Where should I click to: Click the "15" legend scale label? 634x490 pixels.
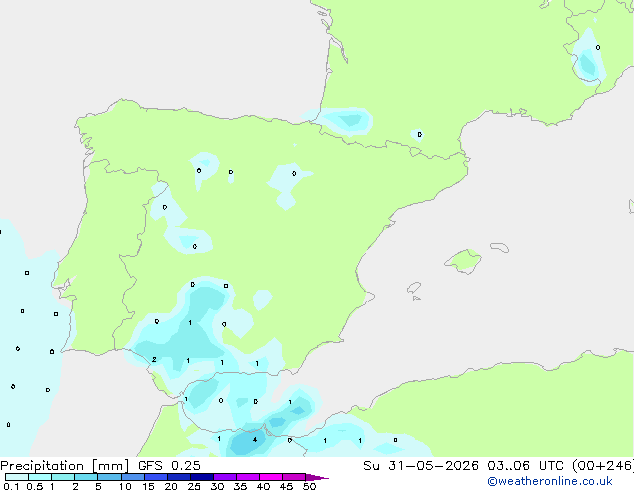click(x=148, y=486)
